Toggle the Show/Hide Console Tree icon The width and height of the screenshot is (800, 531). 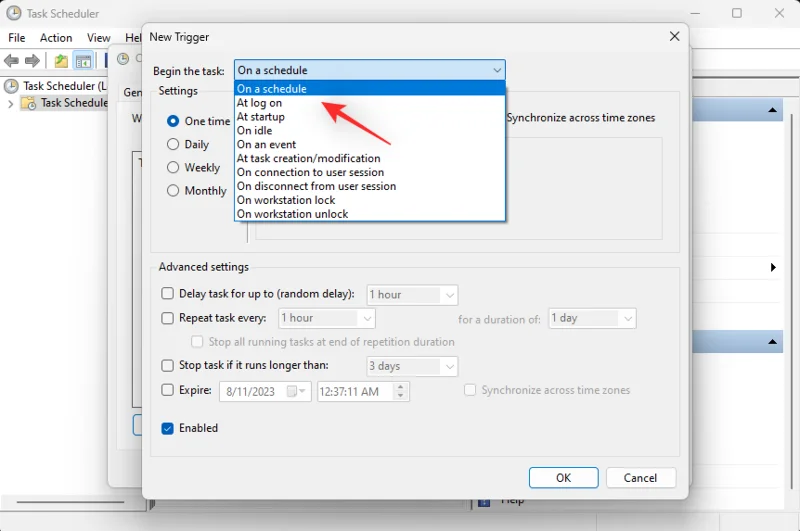[x=83, y=61]
